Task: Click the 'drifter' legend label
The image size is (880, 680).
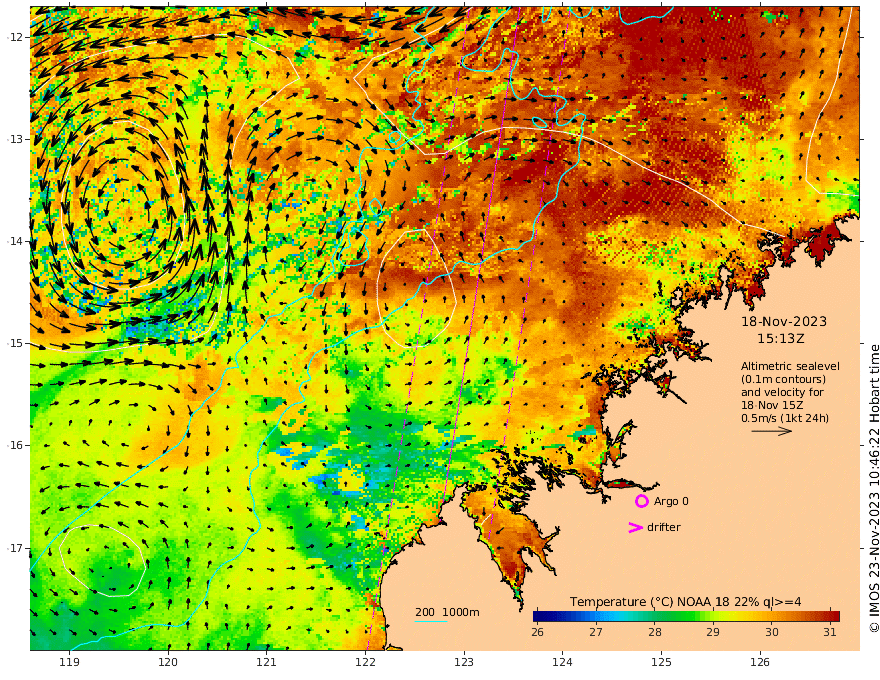Action: click(x=663, y=527)
